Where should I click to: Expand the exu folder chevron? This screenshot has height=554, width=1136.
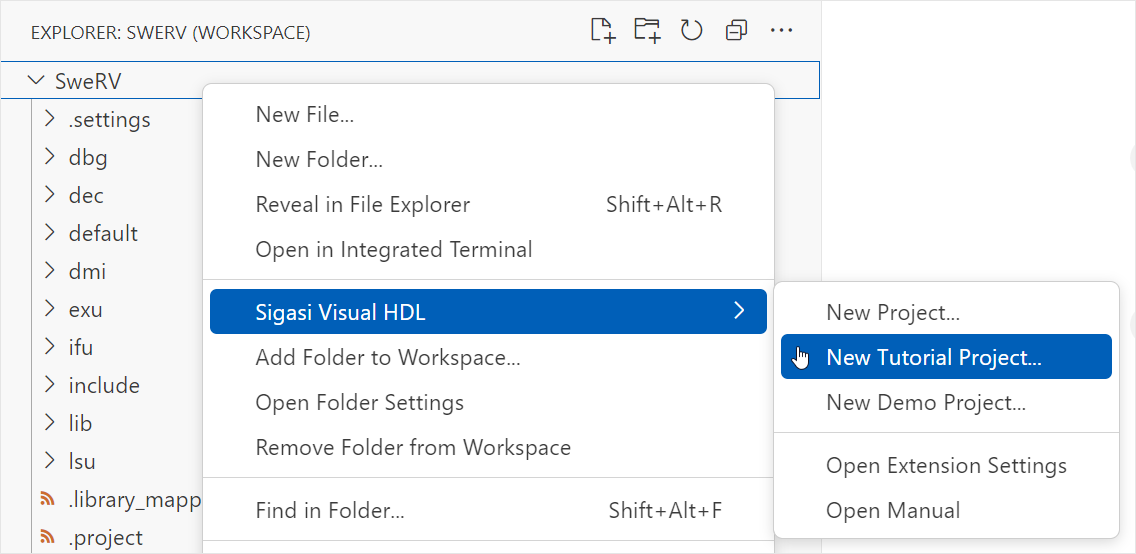click(x=50, y=309)
